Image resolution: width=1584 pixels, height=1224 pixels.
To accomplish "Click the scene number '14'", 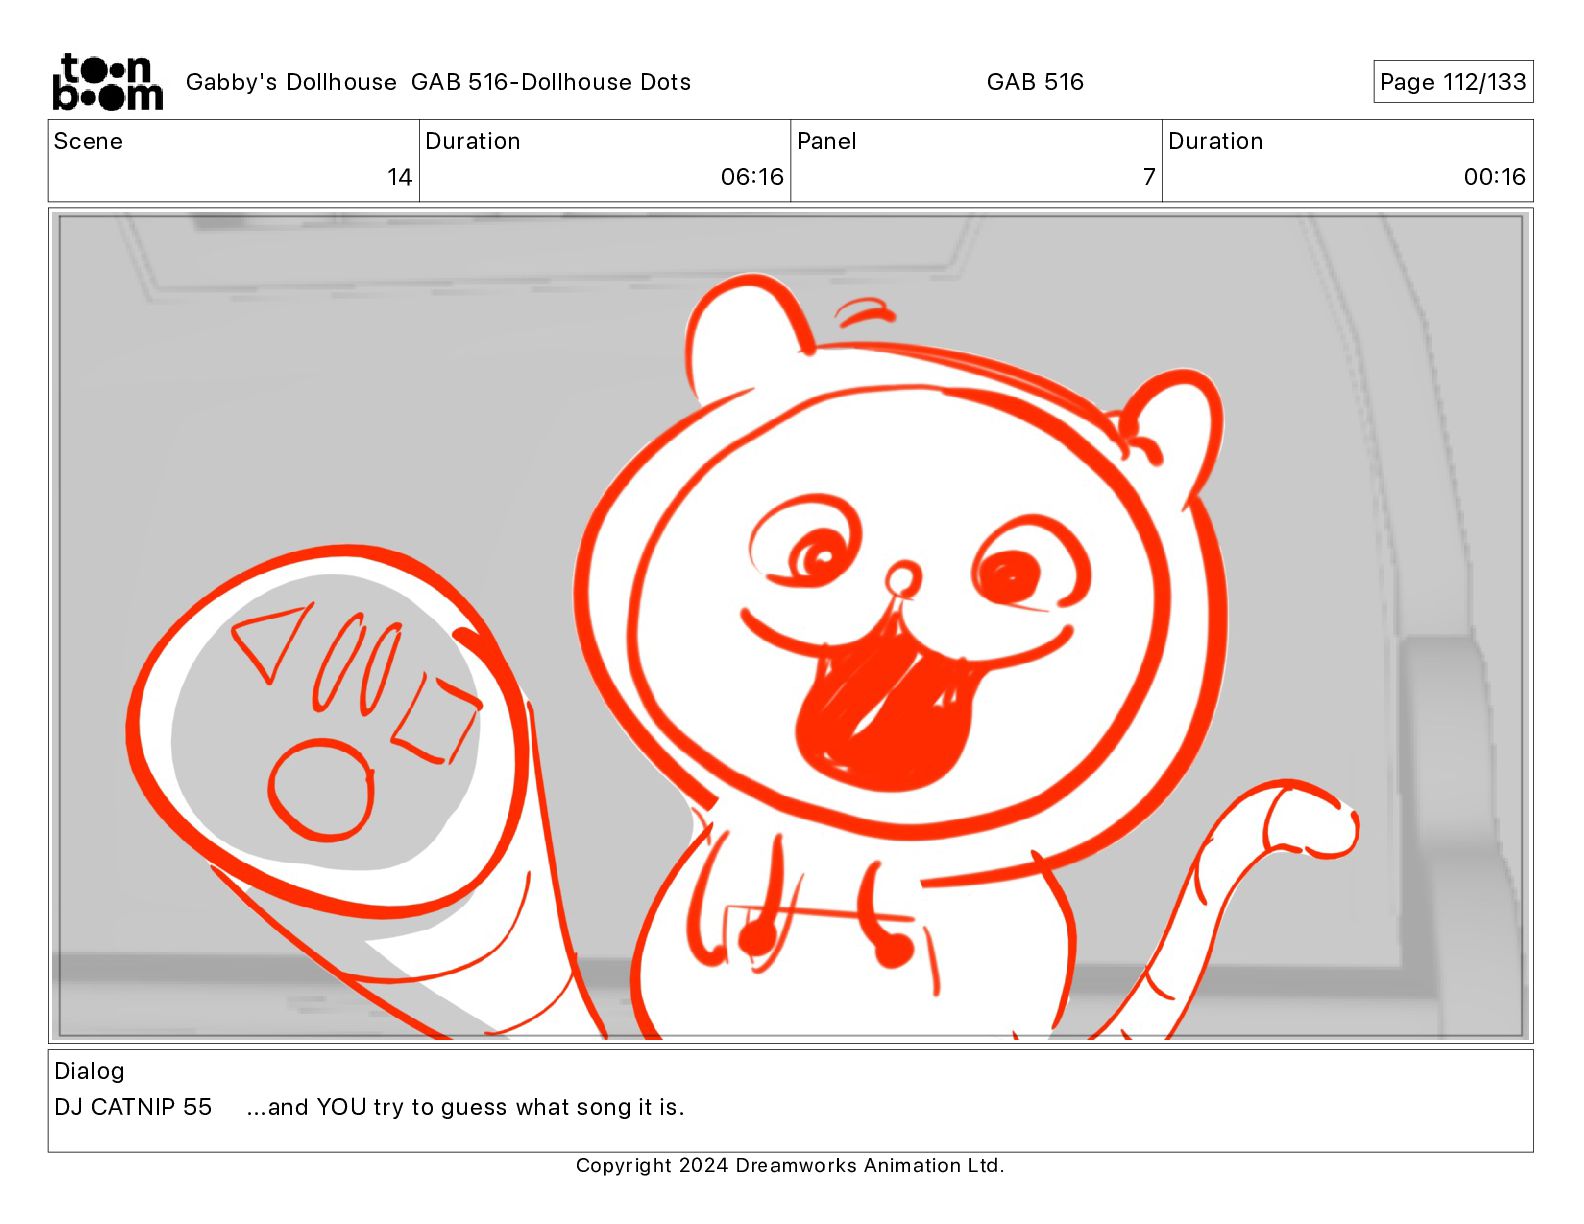I will coord(400,177).
